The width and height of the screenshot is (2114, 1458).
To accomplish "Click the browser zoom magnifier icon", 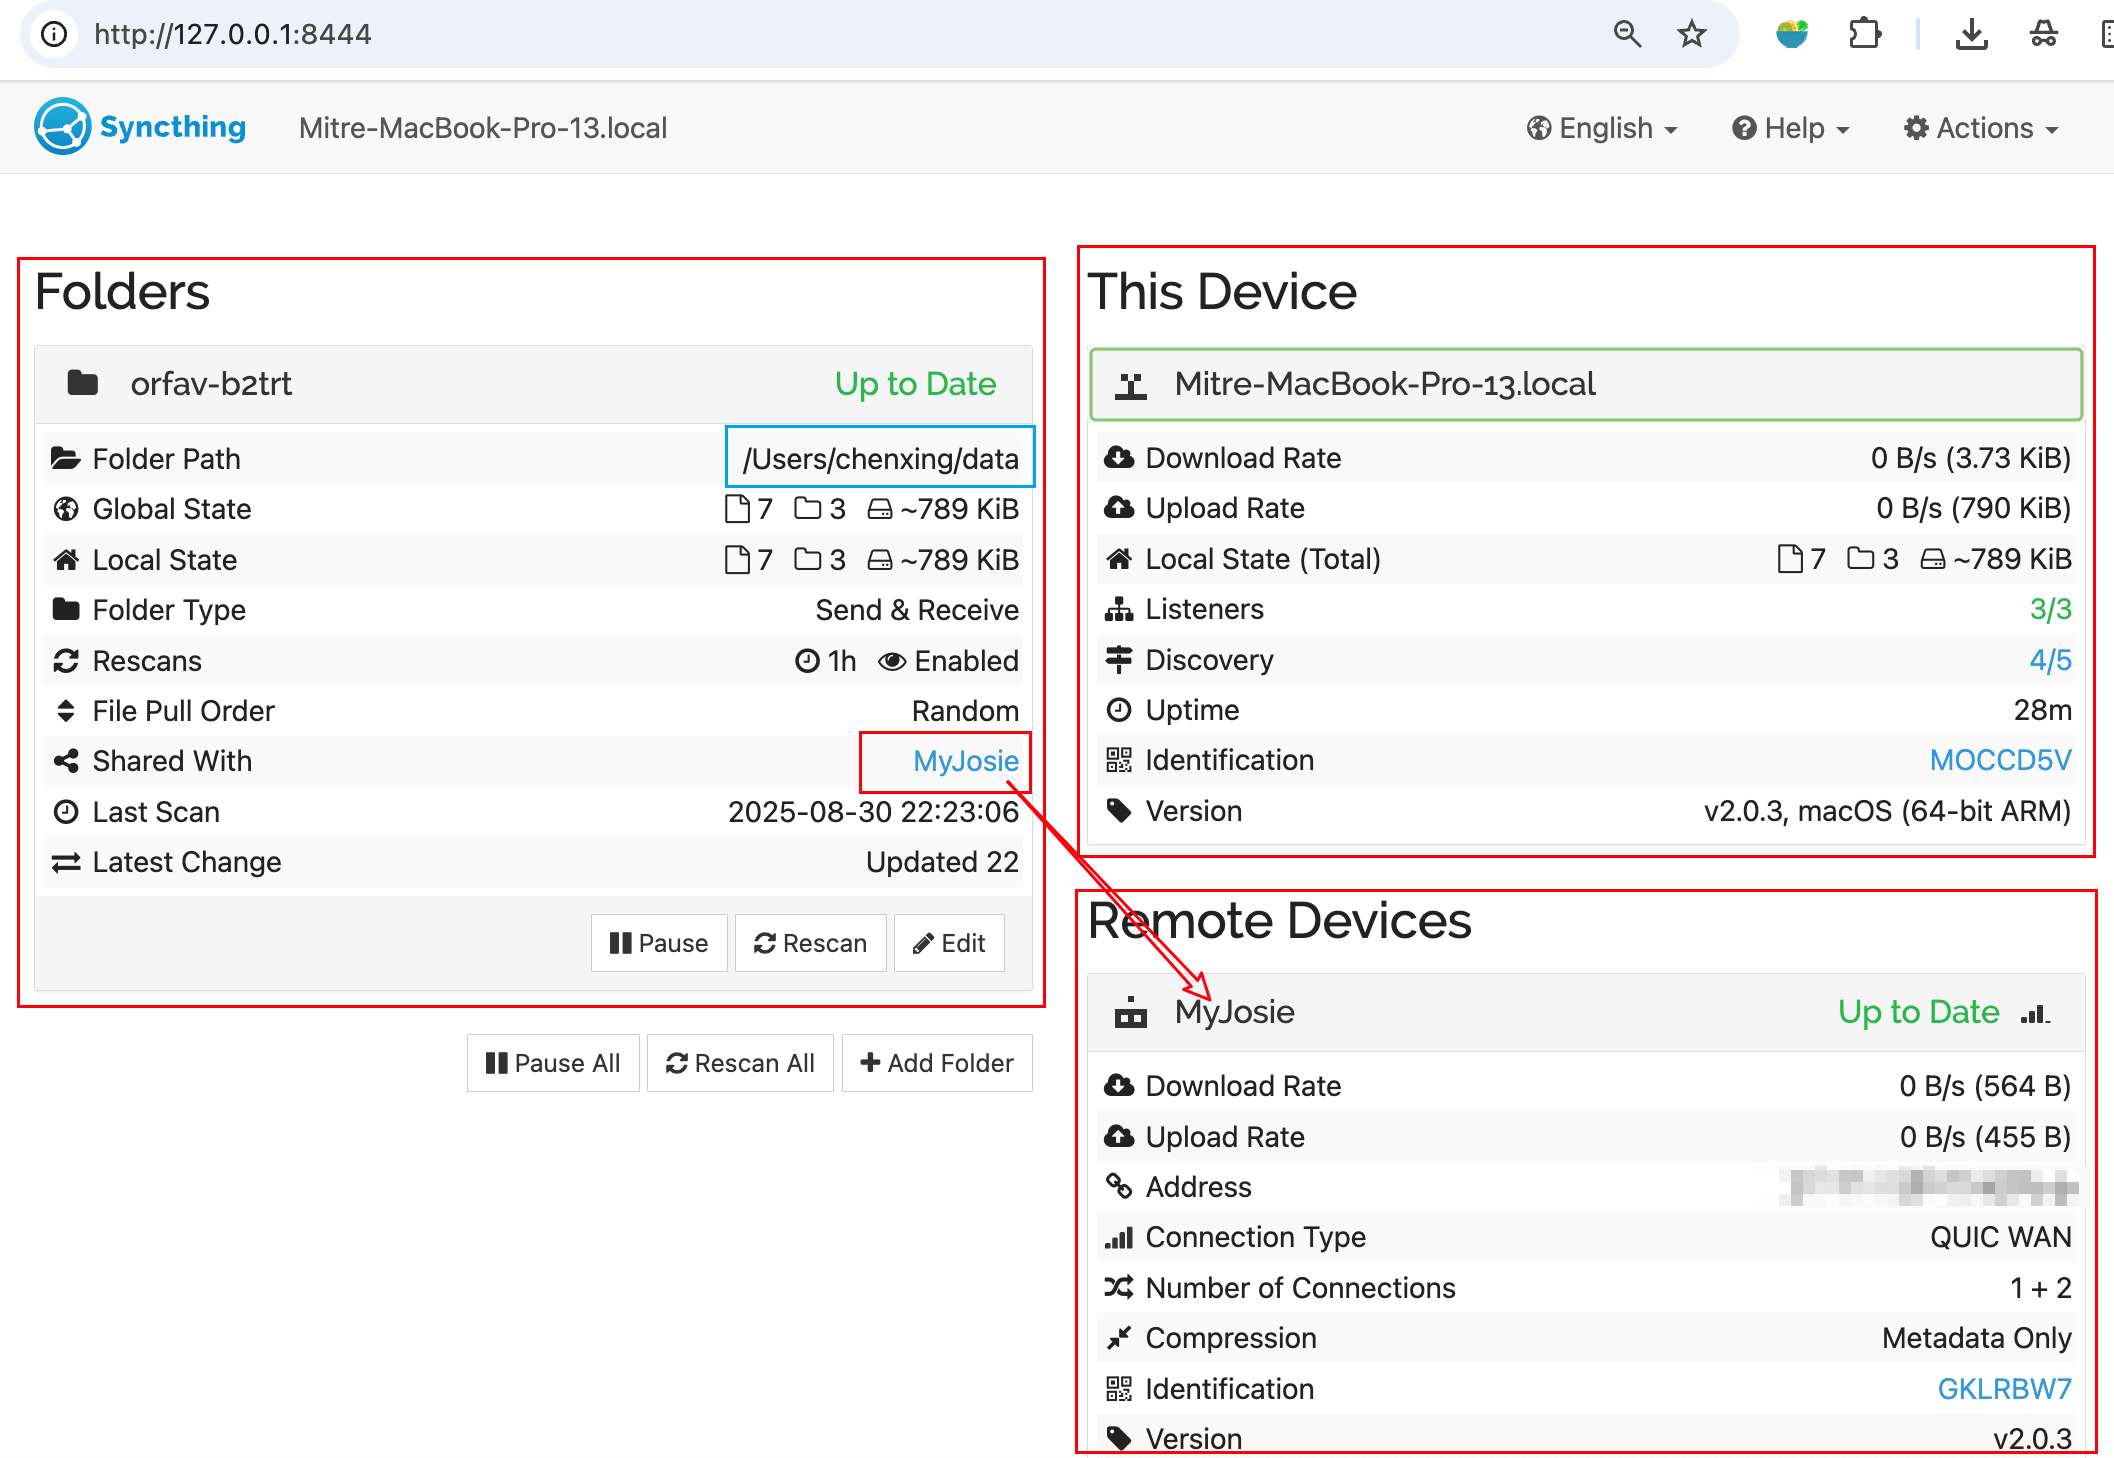I will 1627,35.
